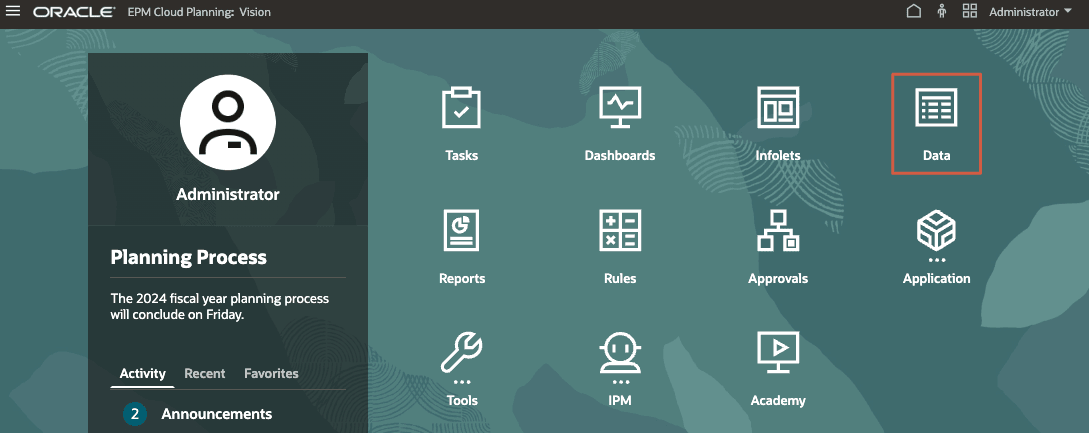
Task: Open the IPM card
Action: click(x=620, y=369)
